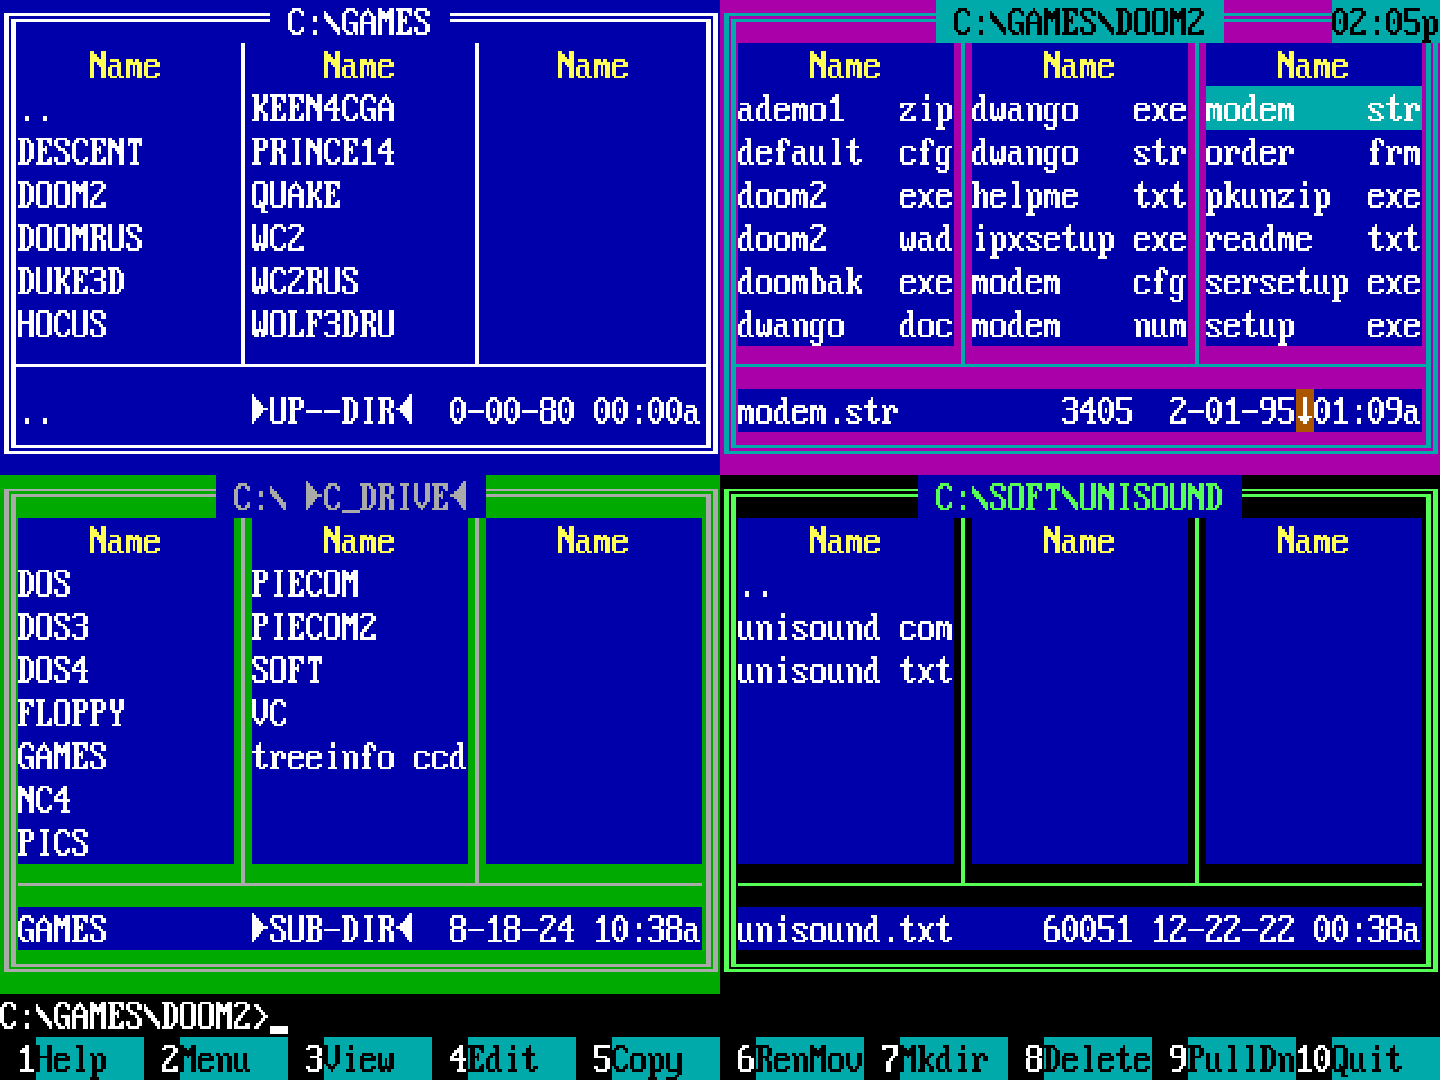Select readme txt file in DOOM2 panel
Screen dimensions: 1440x1080
(x=1313, y=238)
